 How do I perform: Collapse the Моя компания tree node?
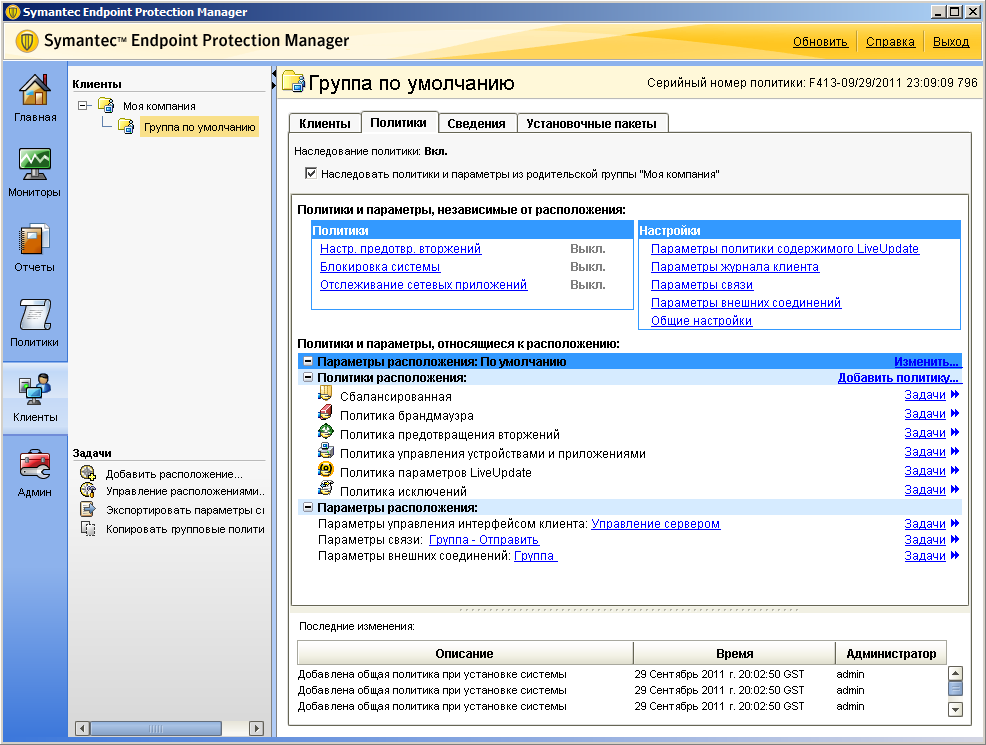(83, 106)
